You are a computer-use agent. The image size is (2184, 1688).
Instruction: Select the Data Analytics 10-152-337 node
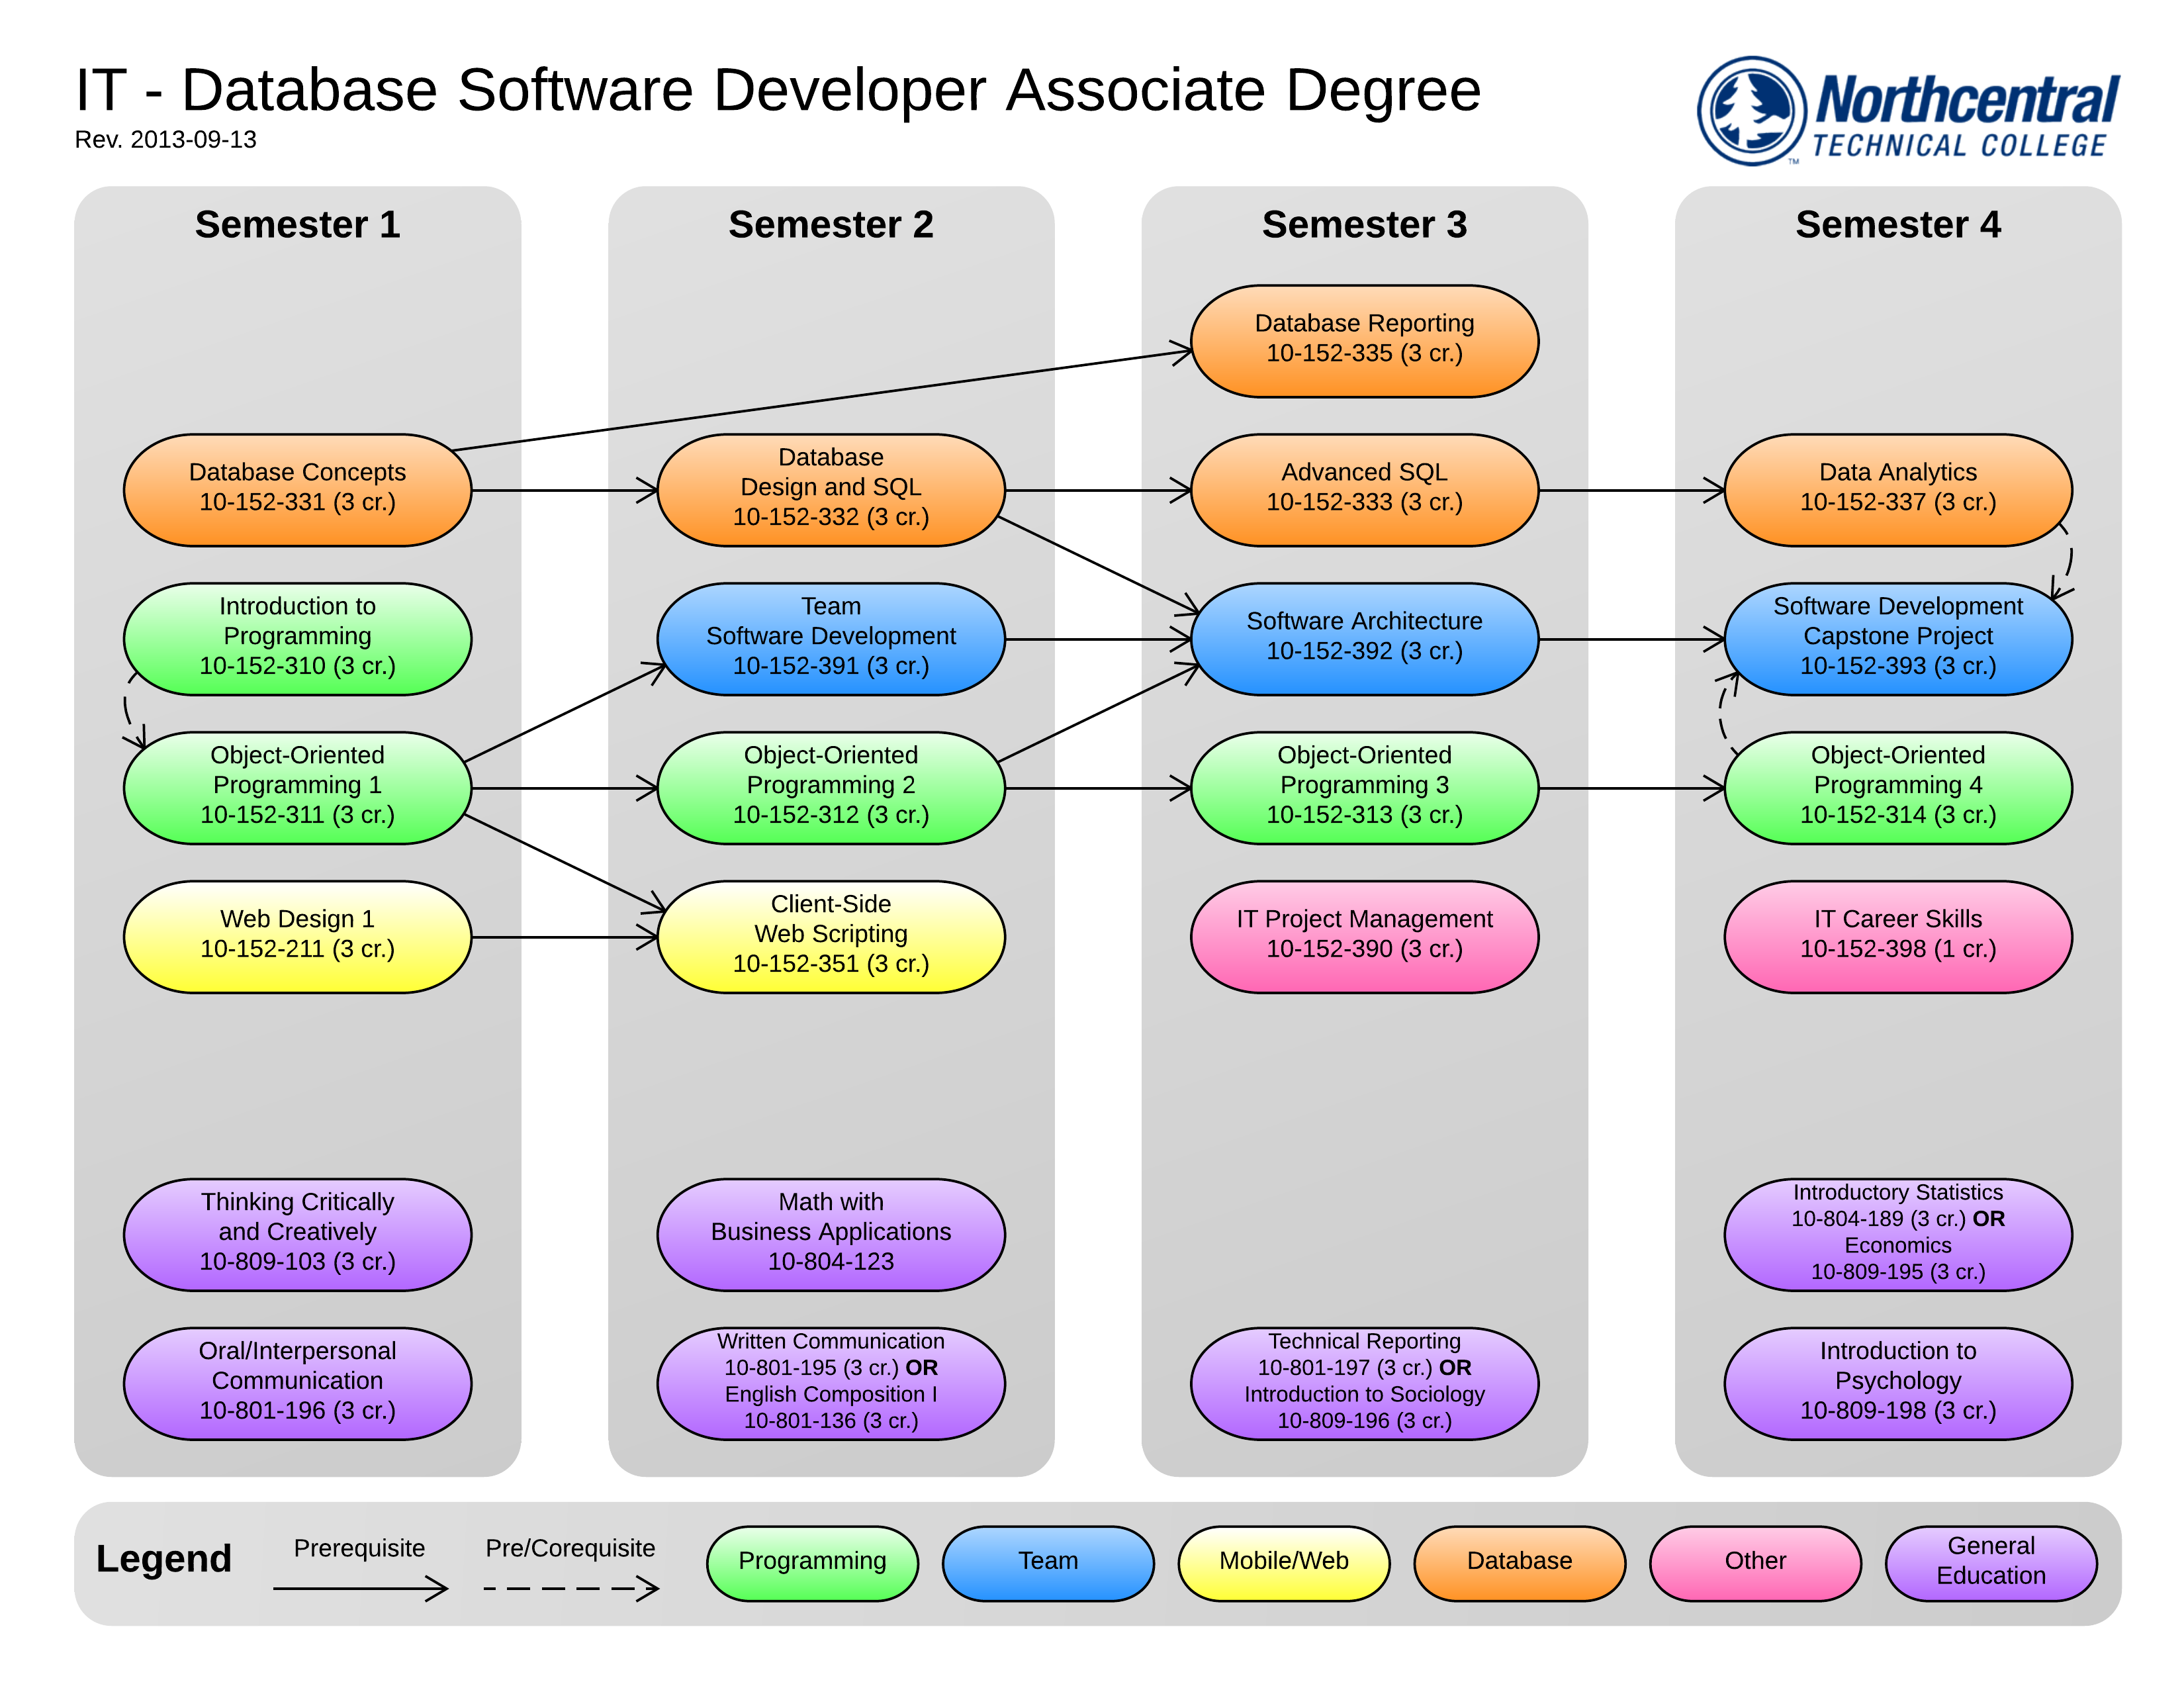click(x=1897, y=489)
